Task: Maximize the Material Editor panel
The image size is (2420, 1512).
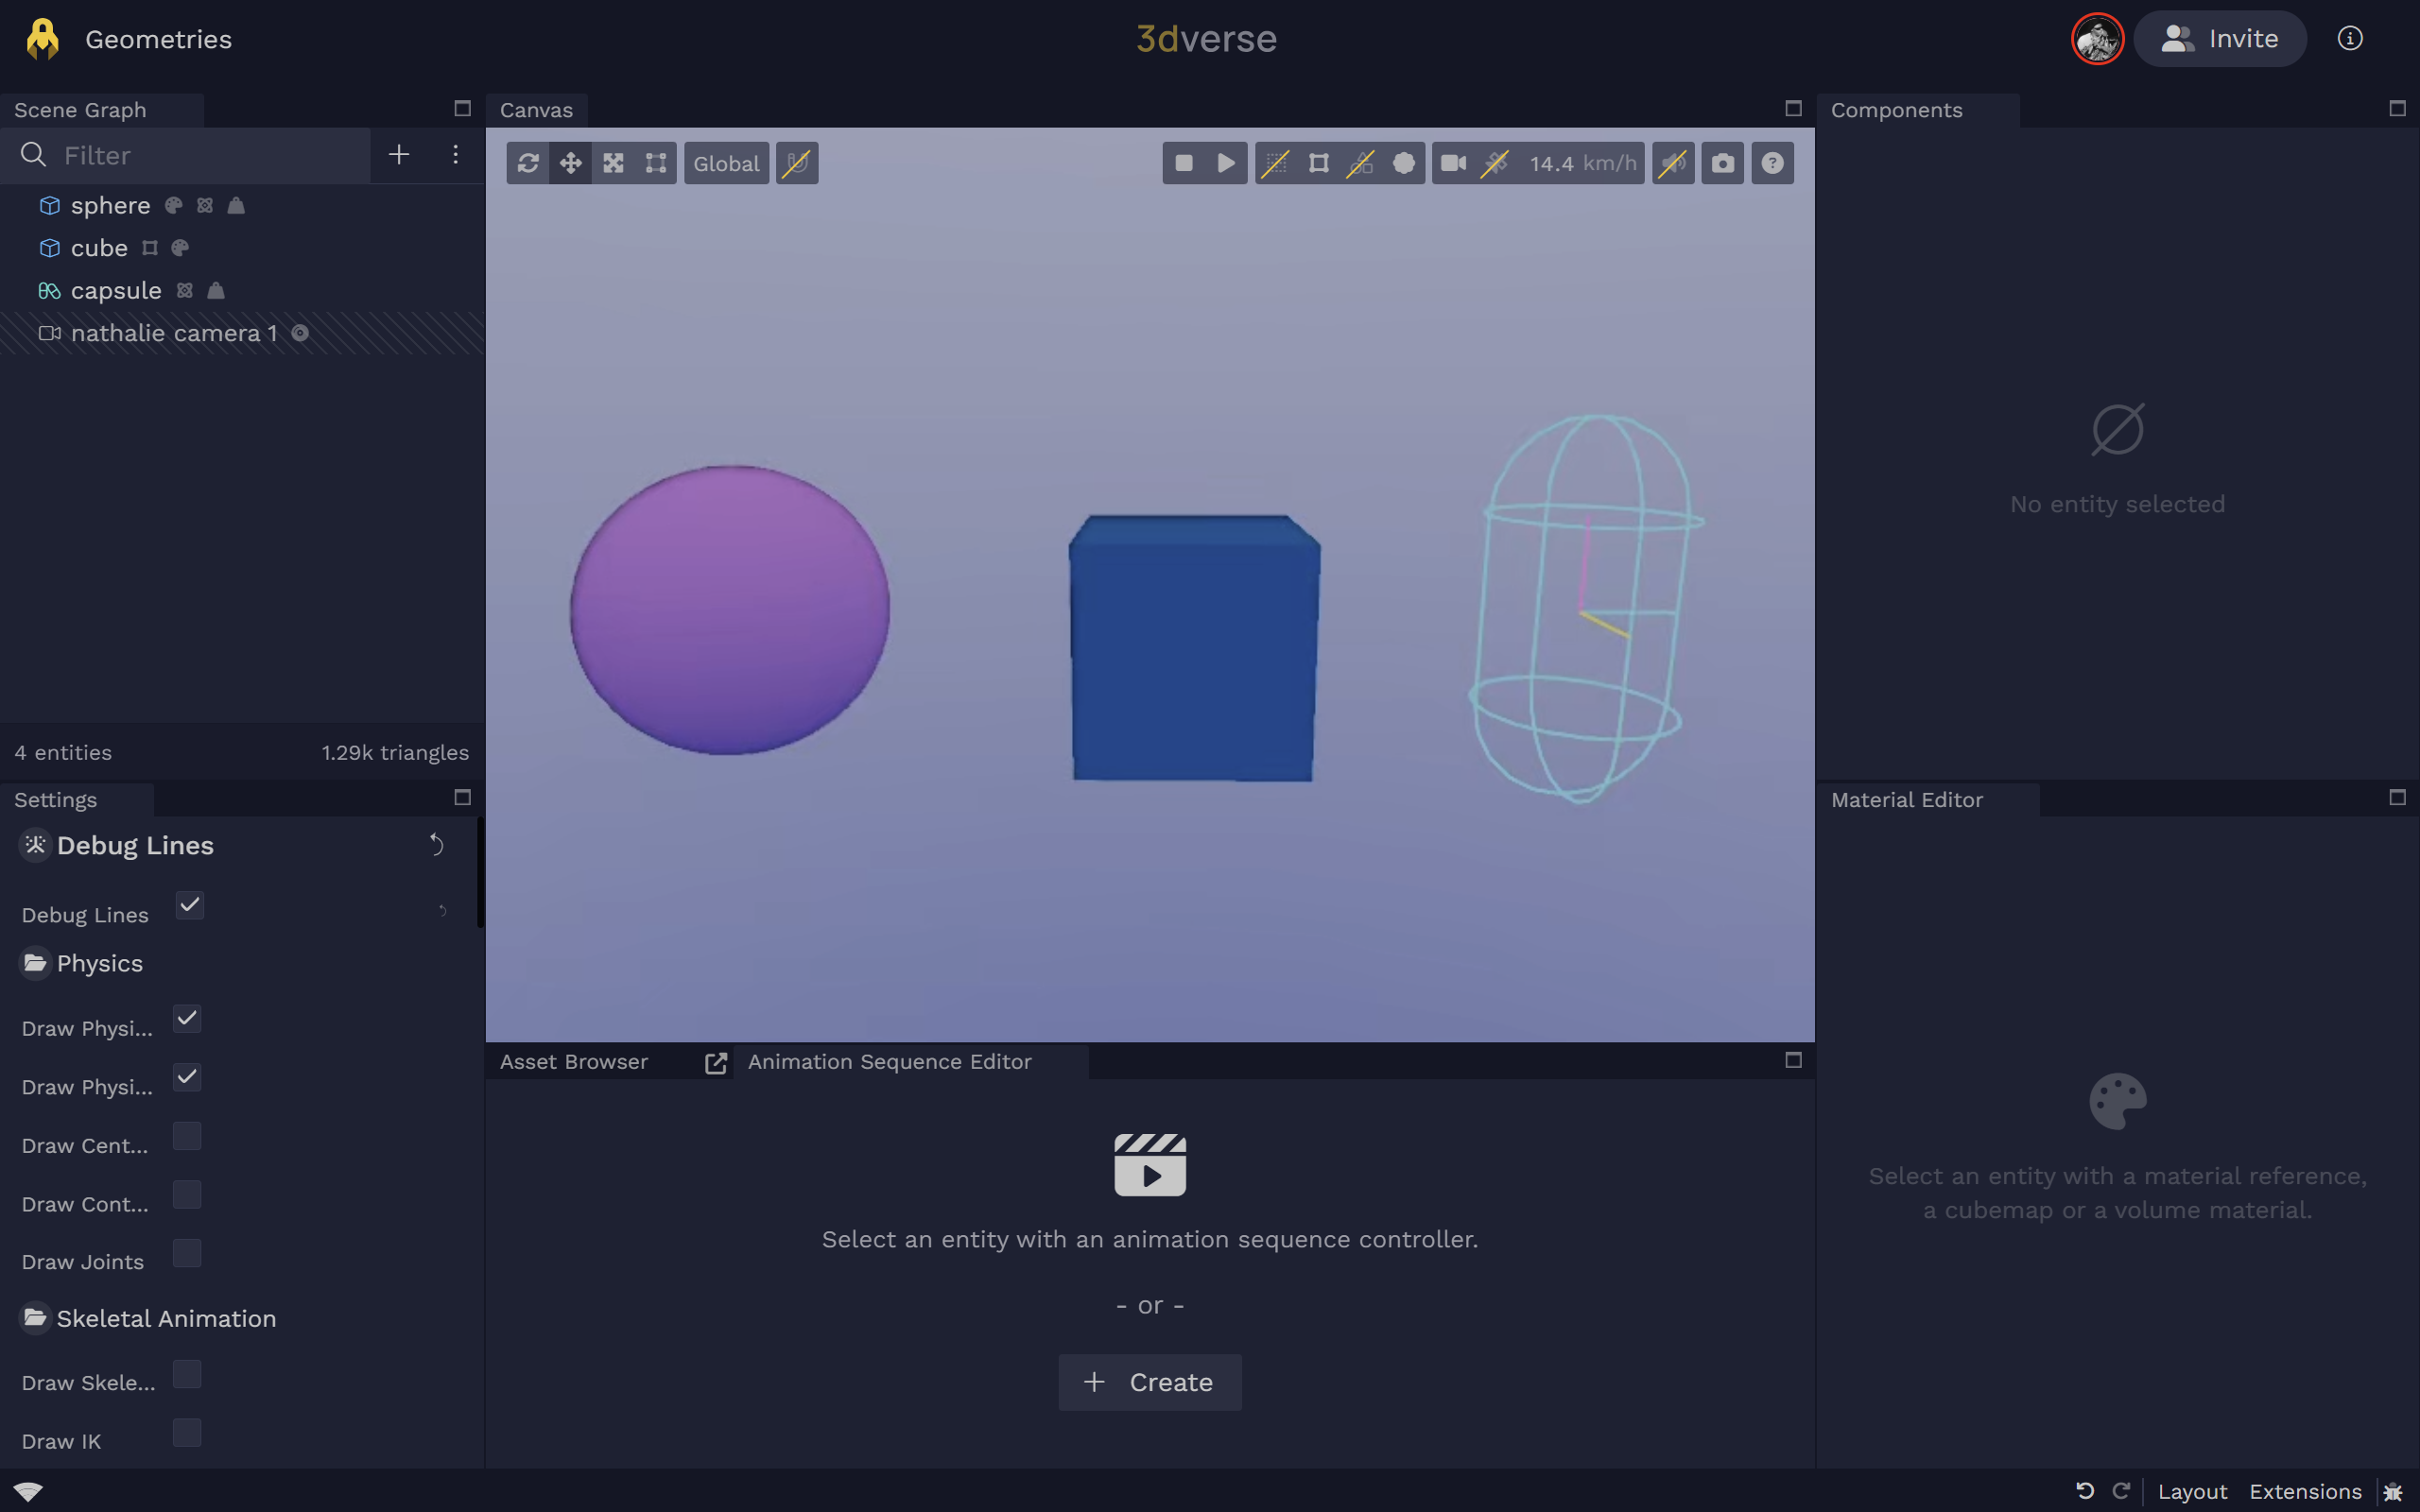Action: click(2397, 797)
